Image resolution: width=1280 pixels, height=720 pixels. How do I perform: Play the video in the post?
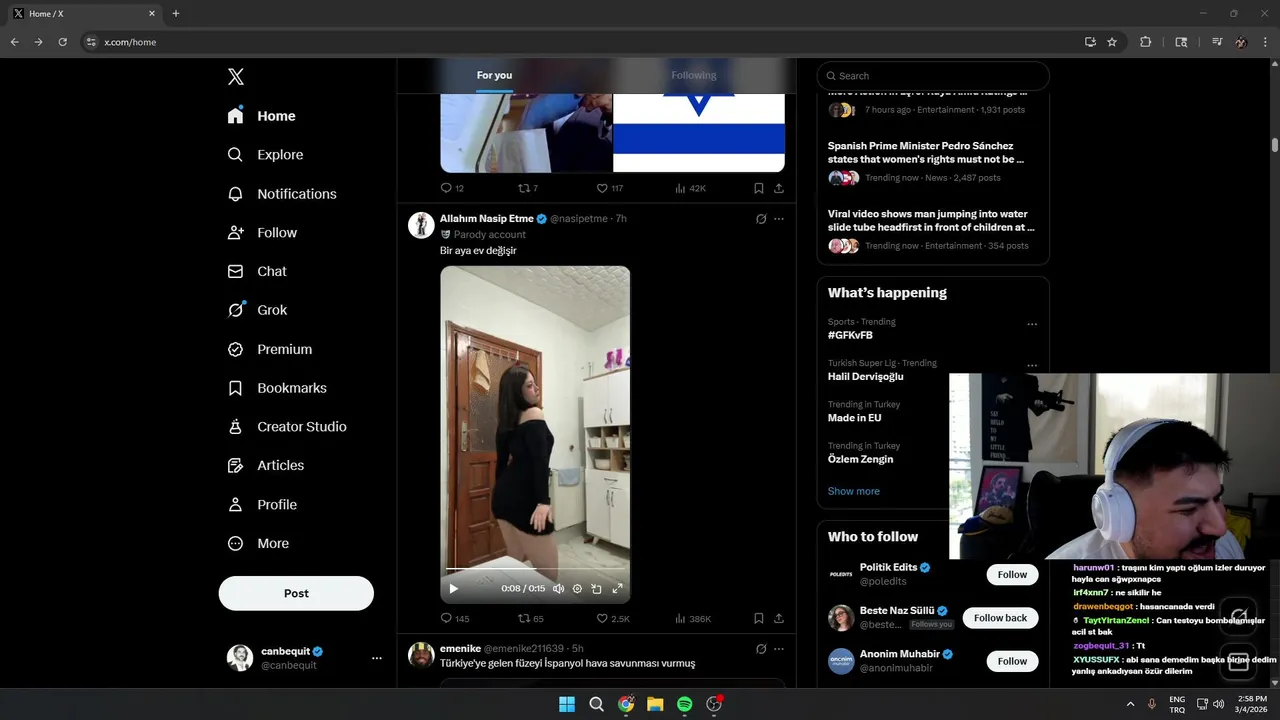453,589
